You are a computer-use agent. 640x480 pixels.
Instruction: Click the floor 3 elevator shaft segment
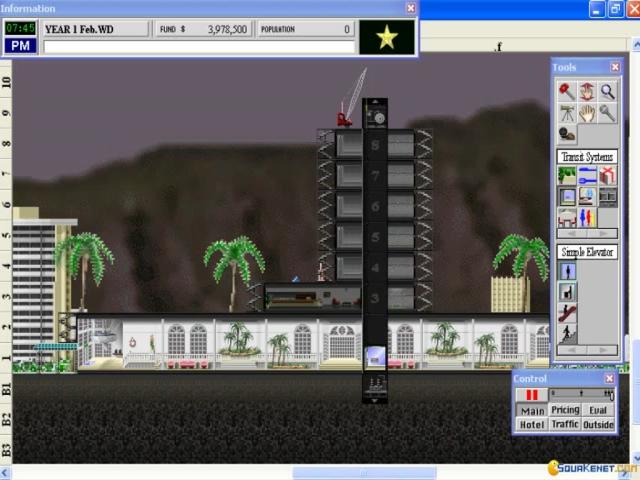[375, 298]
